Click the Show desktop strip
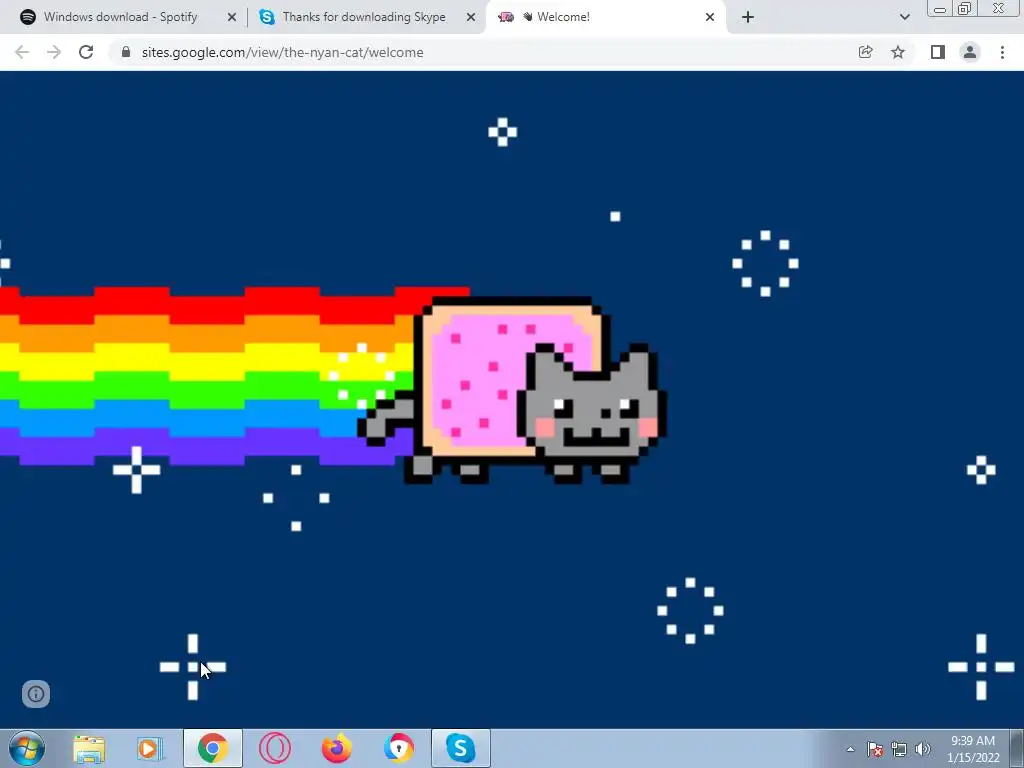Screen dimensions: 1024x768 point(1017,748)
